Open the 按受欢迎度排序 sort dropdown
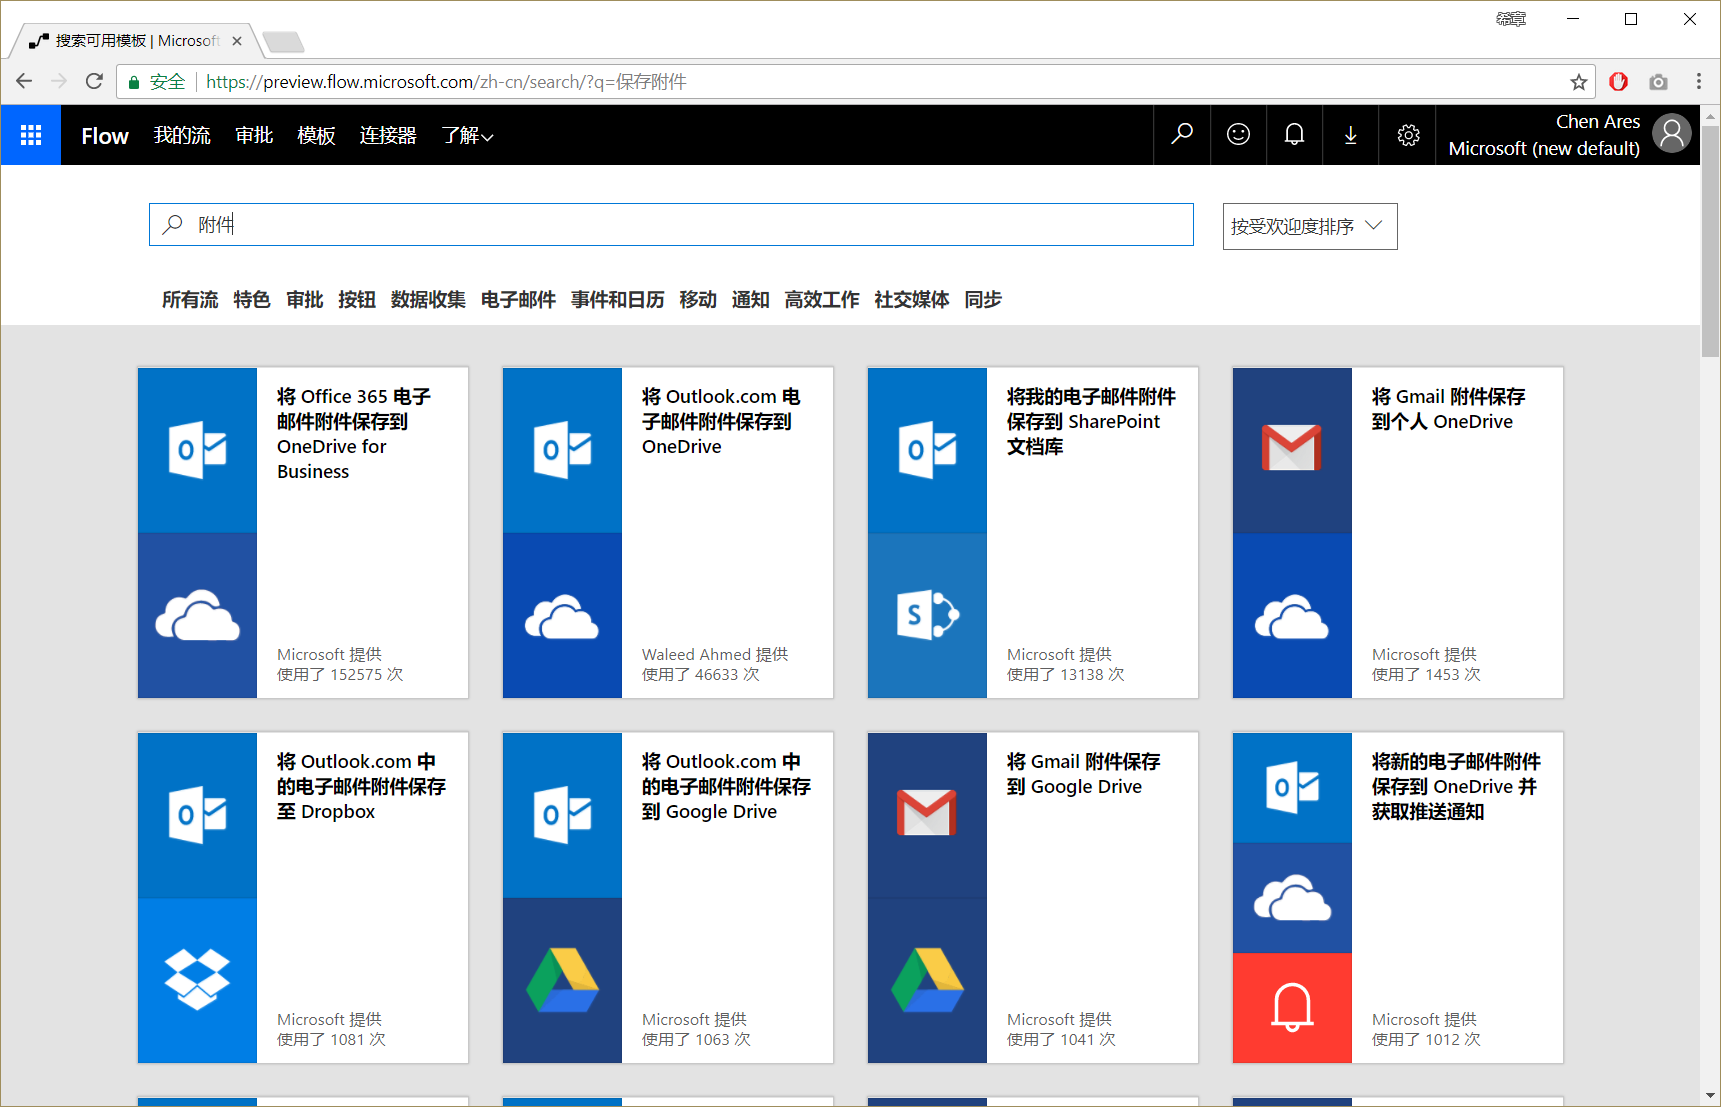1721x1107 pixels. point(1309,227)
